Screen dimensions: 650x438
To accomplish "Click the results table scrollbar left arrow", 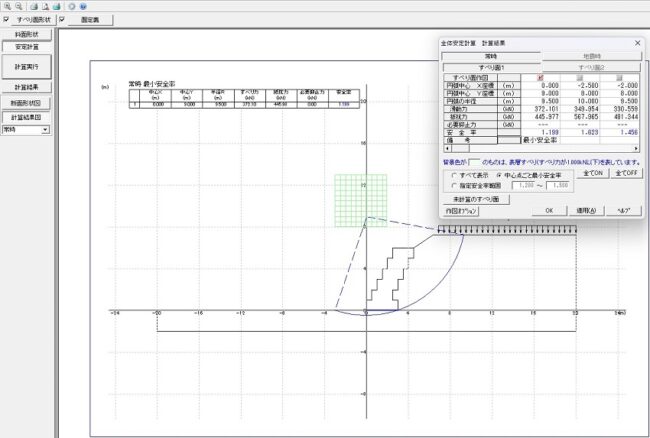I will coord(447,148).
